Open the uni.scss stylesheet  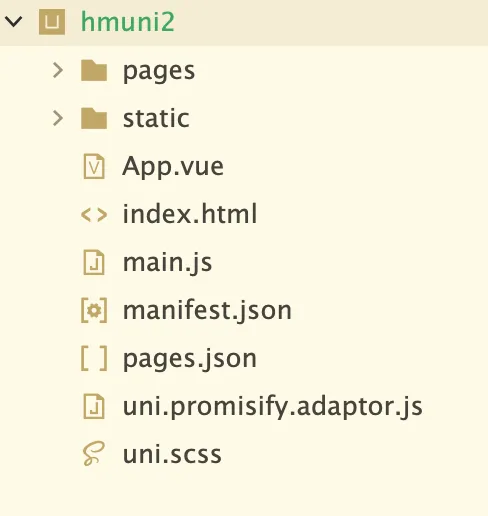tap(172, 454)
